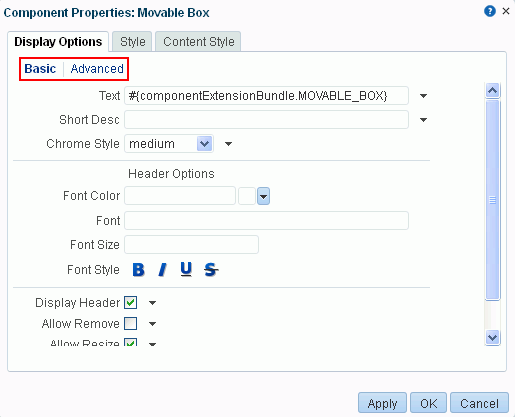Open expression menu arrow beside Text field
The image size is (515, 417).
click(423, 96)
